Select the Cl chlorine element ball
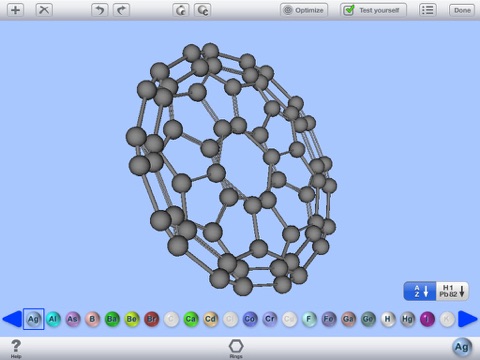This screenshot has width=480, height=360. [x=230, y=319]
